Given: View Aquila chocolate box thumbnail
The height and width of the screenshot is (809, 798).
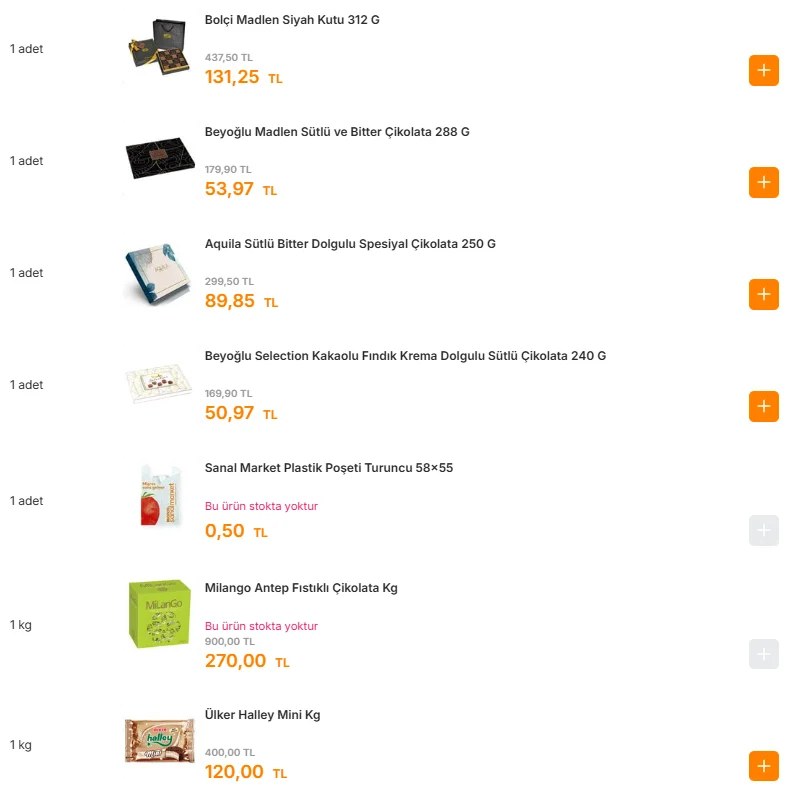Looking at the screenshot, I should [x=160, y=271].
